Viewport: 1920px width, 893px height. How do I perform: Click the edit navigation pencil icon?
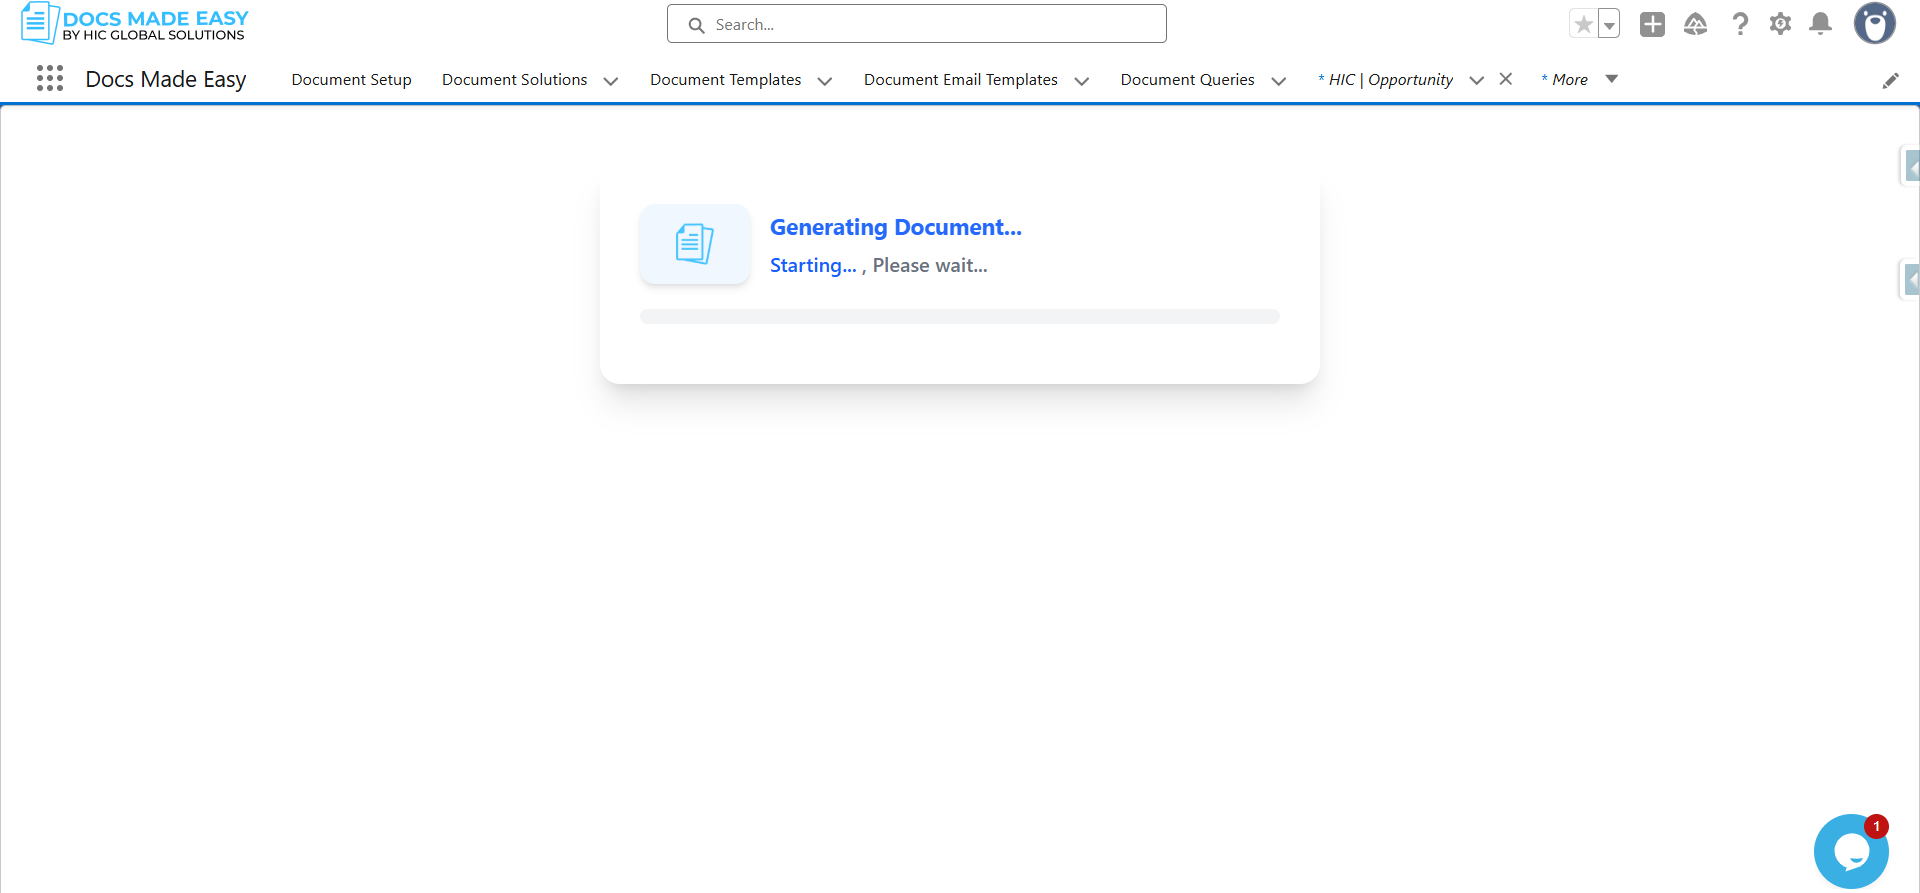[1890, 81]
